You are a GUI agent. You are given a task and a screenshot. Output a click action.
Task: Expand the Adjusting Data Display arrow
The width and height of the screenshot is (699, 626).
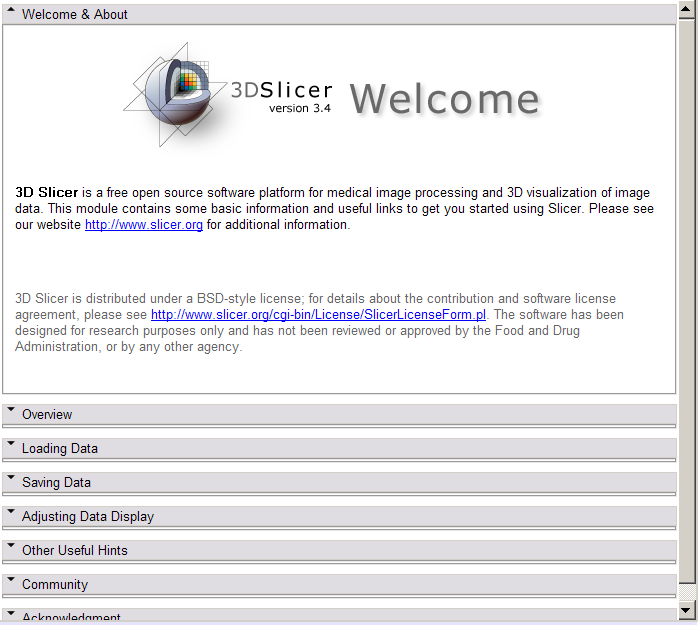[10, 515]
